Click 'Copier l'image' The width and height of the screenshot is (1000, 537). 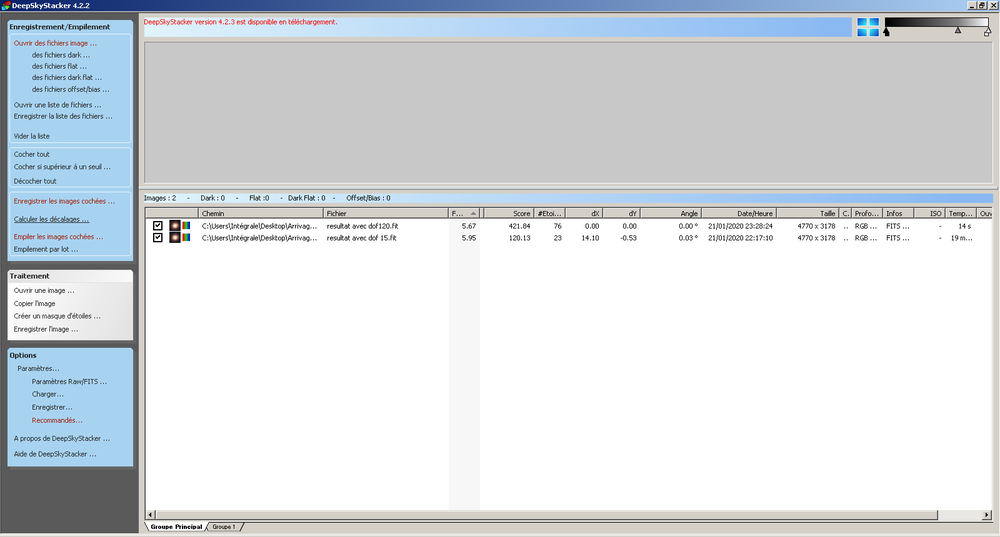pyautogui.click(x=34, y=304)
